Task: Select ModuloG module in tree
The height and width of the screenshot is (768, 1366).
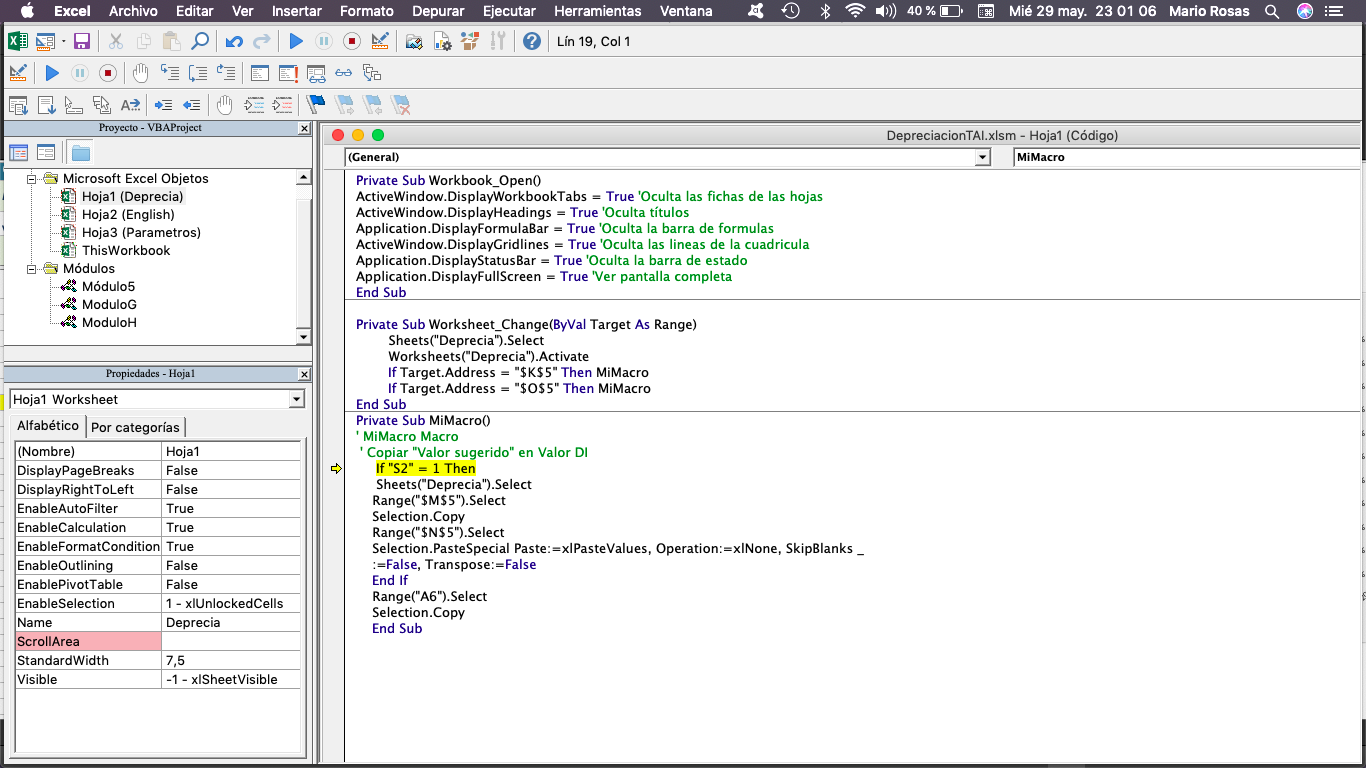Action: tap(109, 304)
